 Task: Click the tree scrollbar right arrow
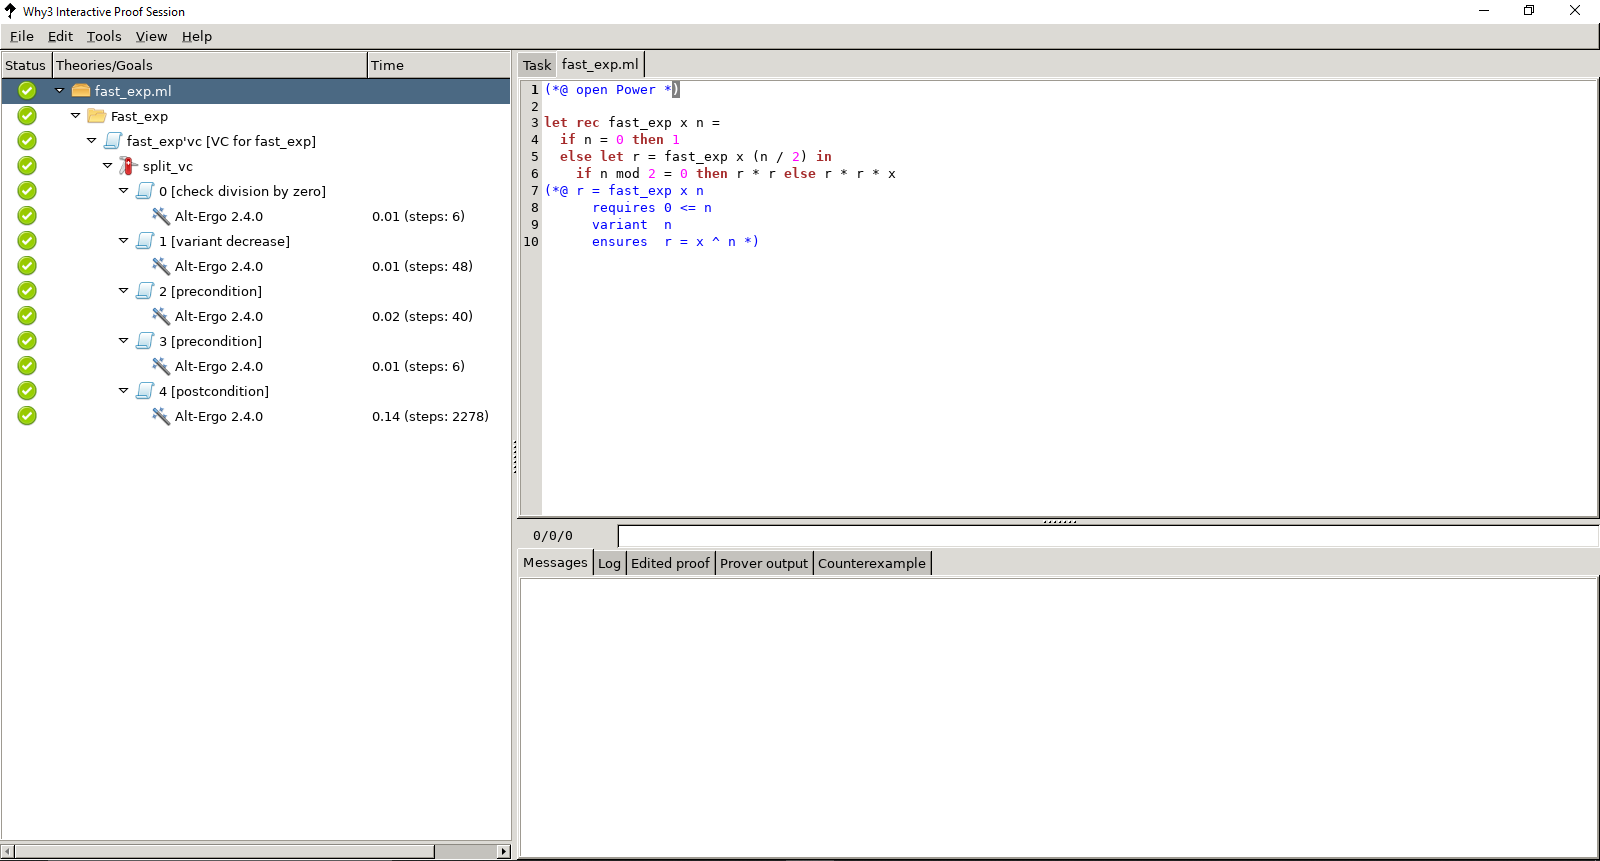(x=503, y=851)
